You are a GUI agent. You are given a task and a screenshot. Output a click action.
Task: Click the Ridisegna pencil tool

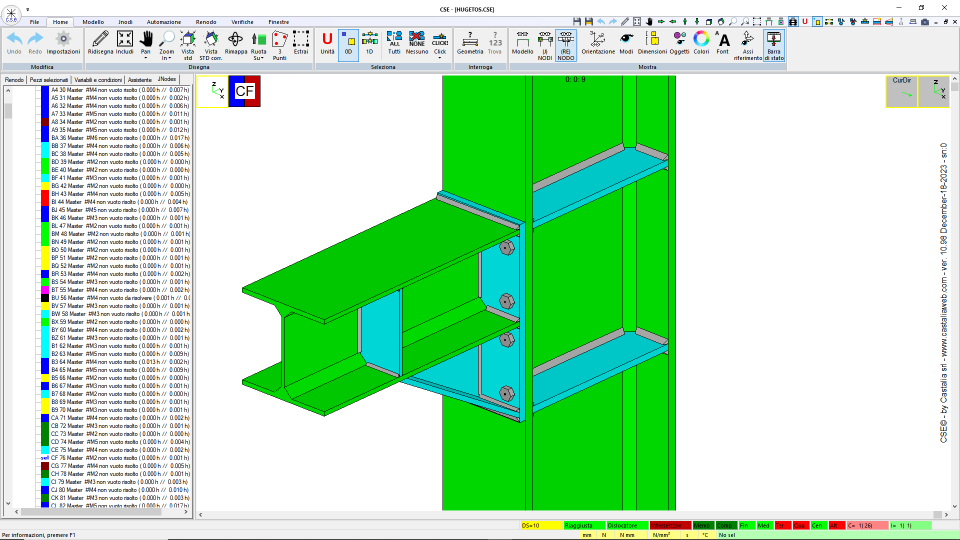pyautogui.click(x=100, y=43)
